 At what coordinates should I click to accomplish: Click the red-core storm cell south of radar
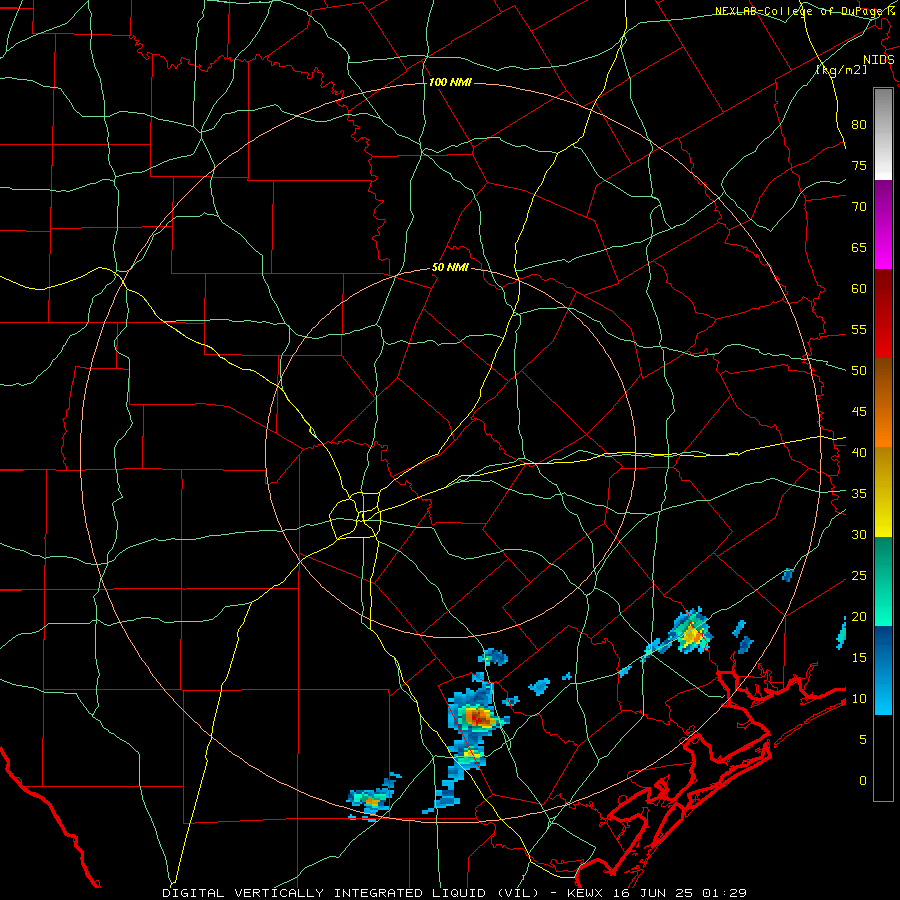478,716
